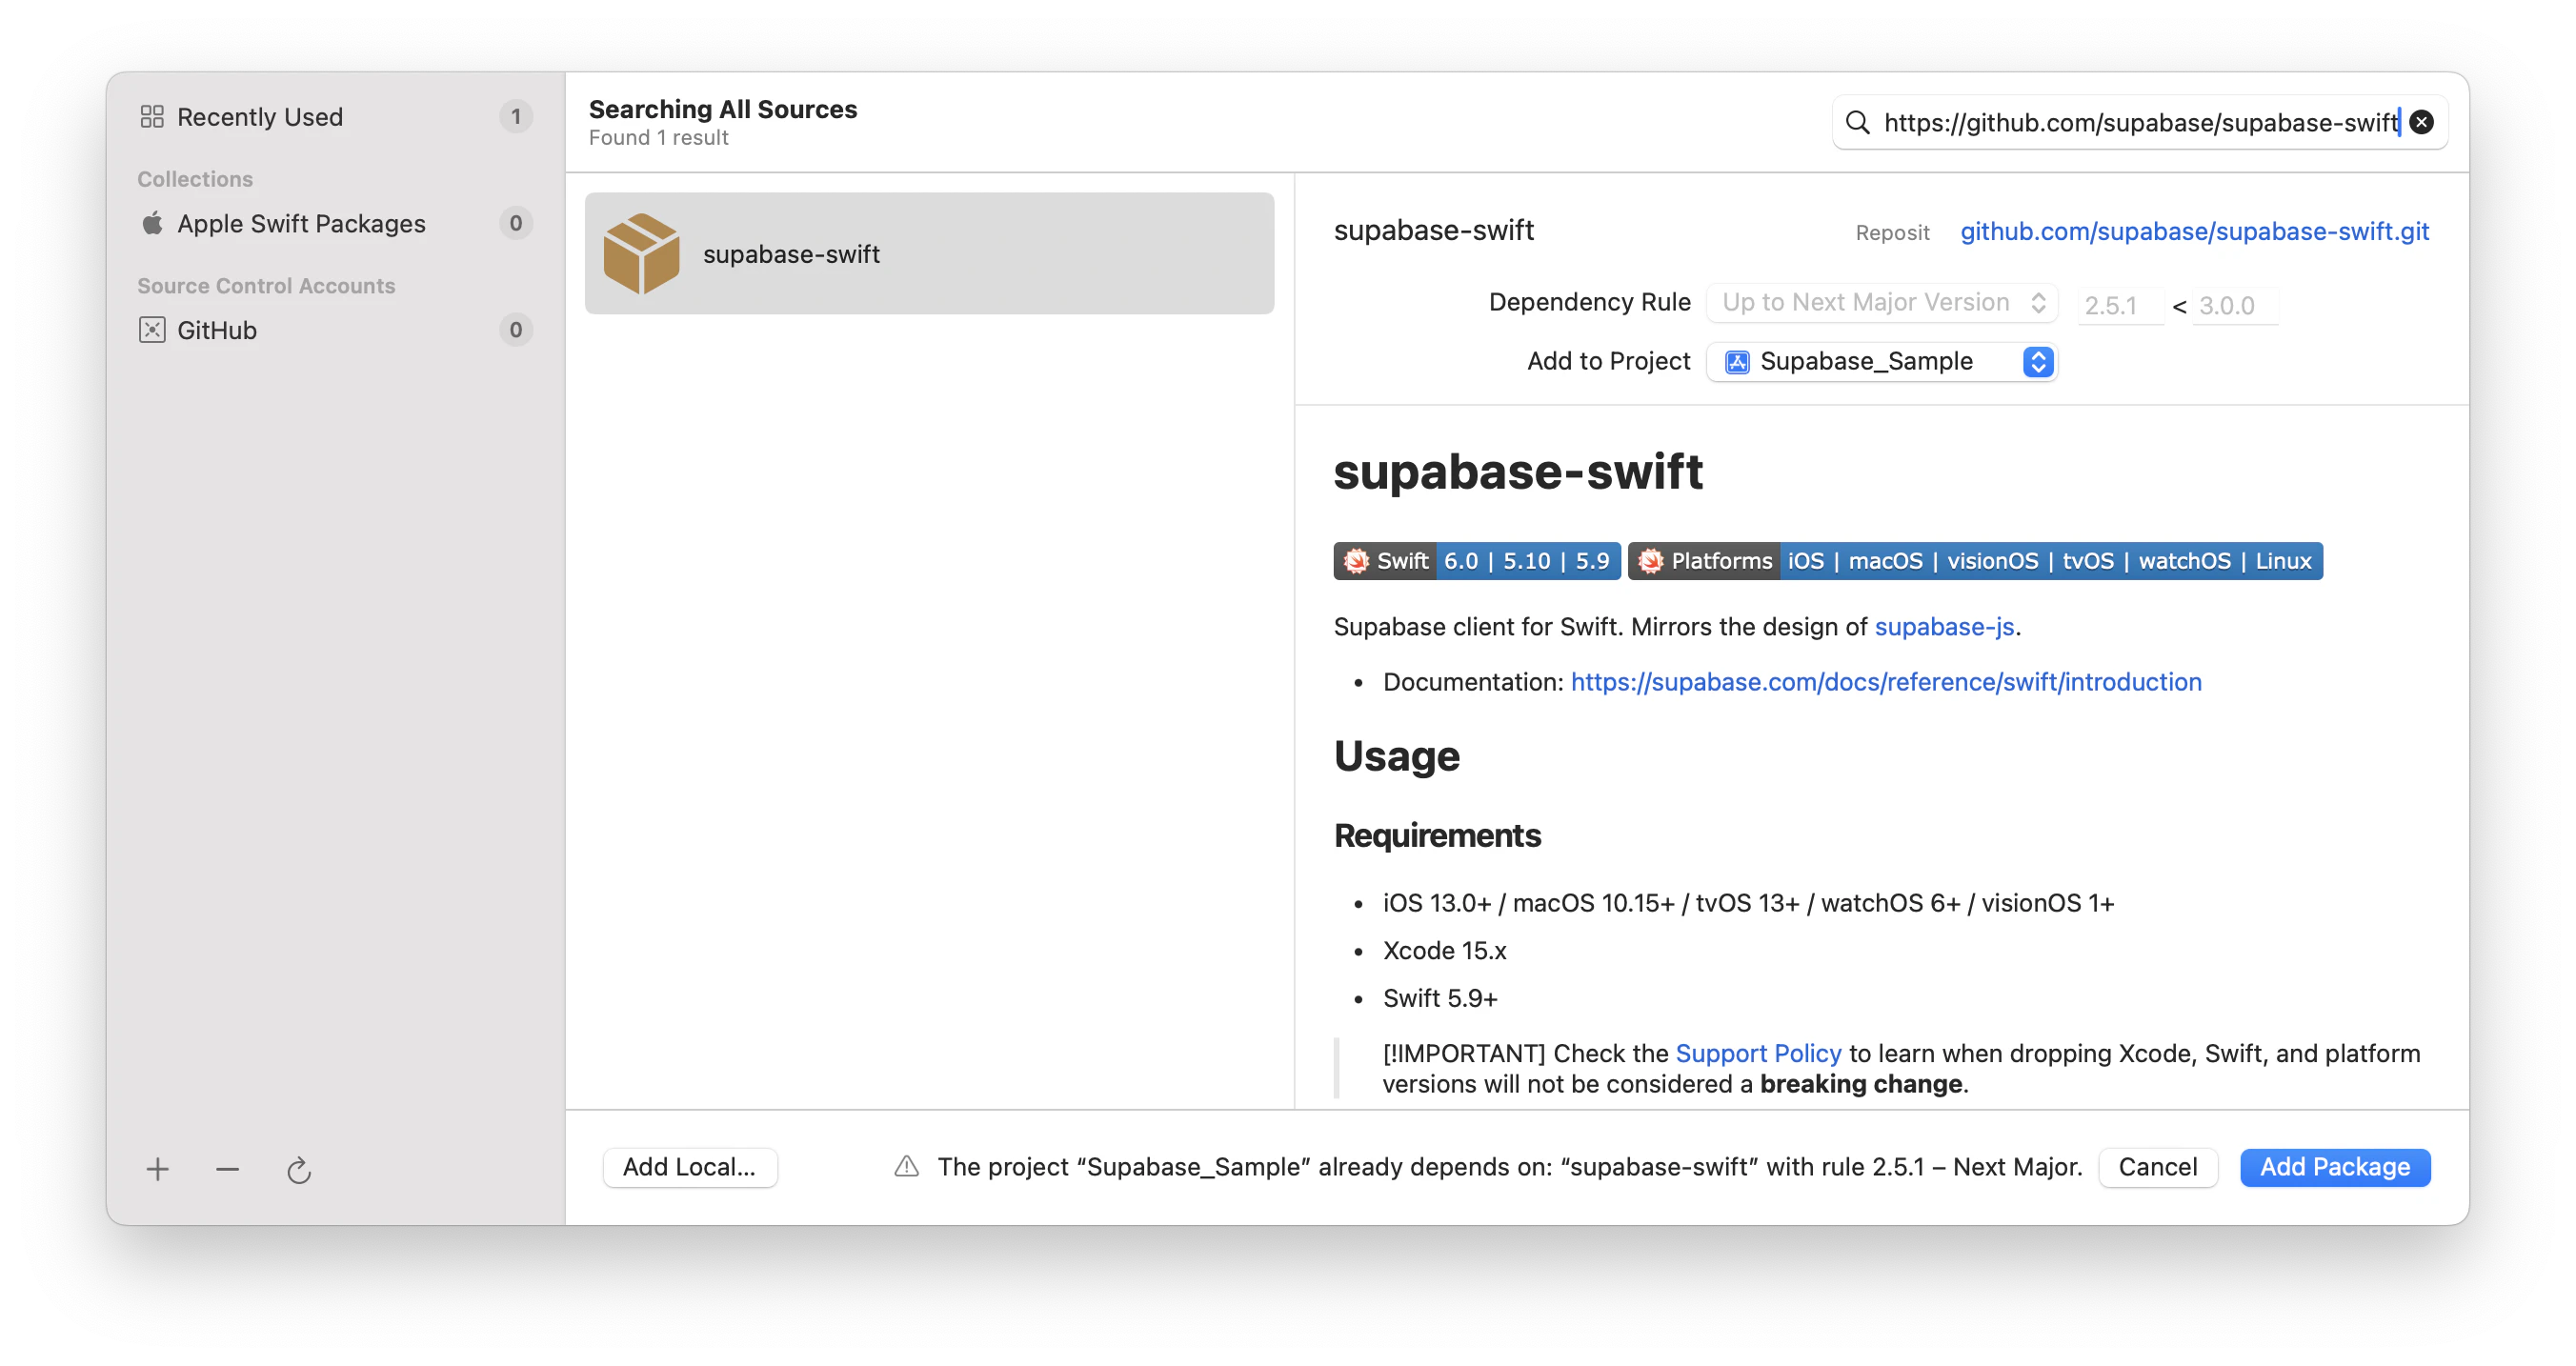Click the warning triangle icon

[x=906, y=1166]
